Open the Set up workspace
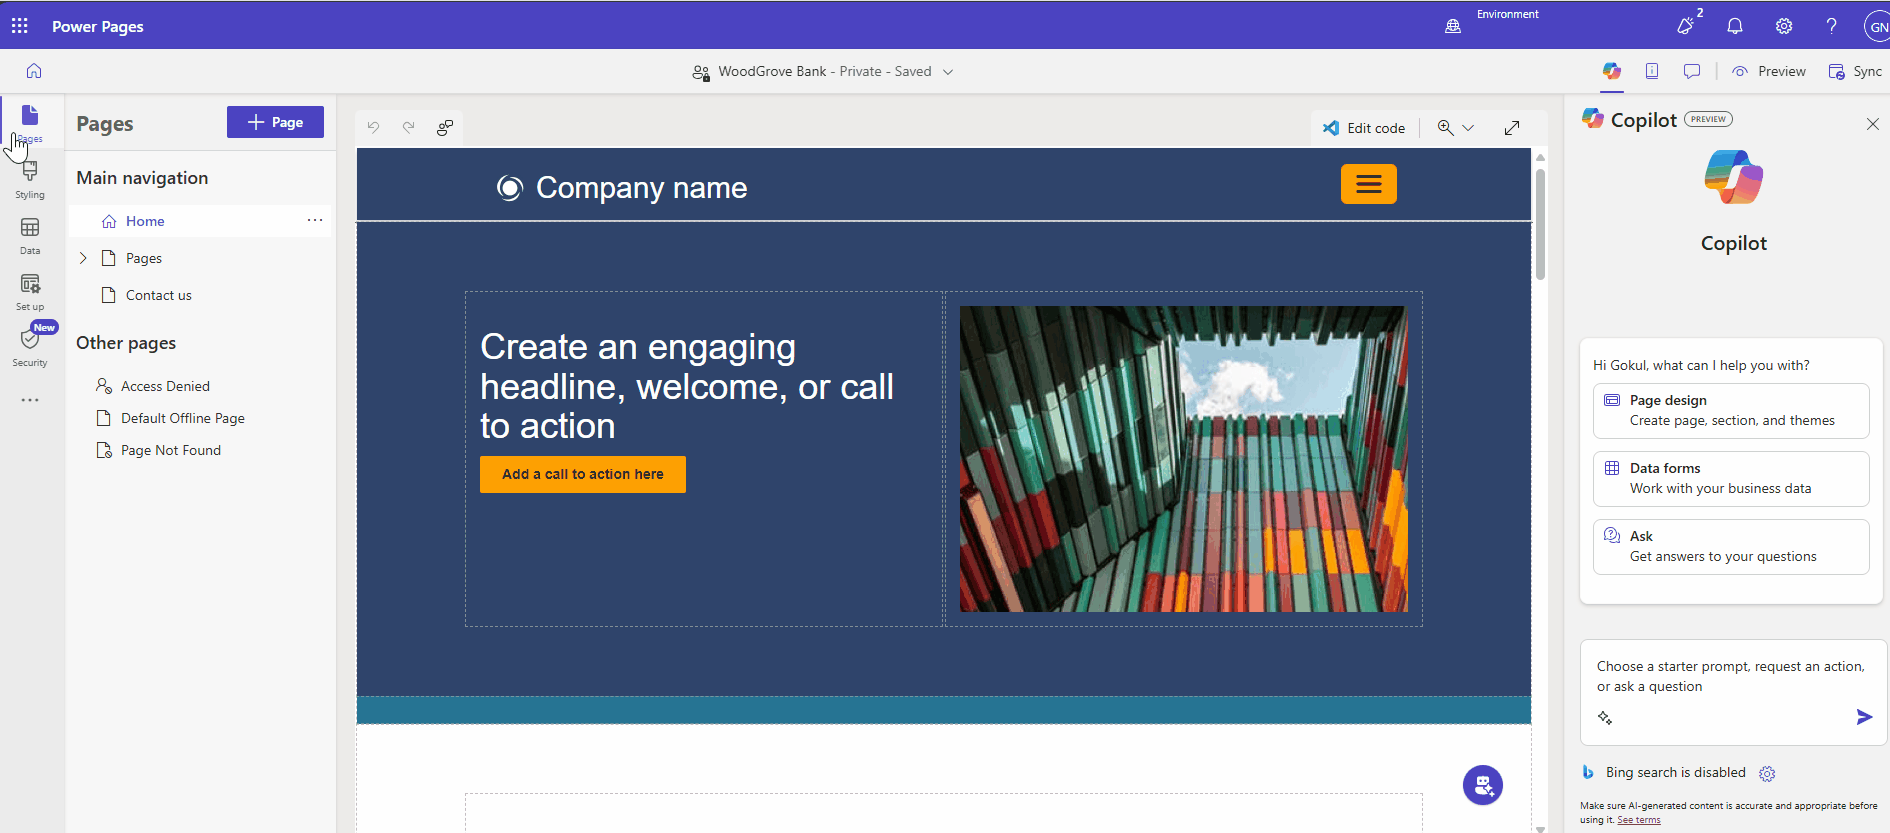 30,291
